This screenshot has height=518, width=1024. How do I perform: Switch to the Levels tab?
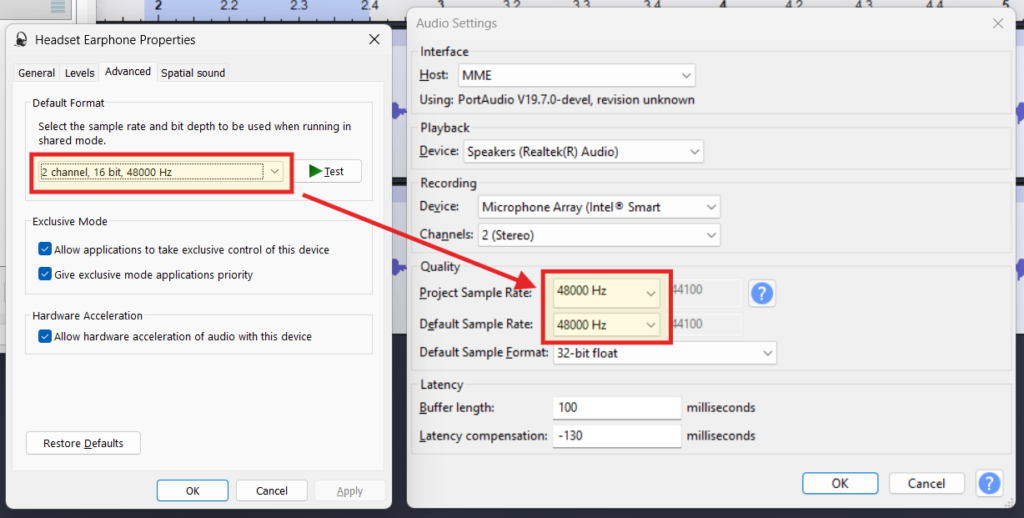pyautogui.click(x=80, y=73)
